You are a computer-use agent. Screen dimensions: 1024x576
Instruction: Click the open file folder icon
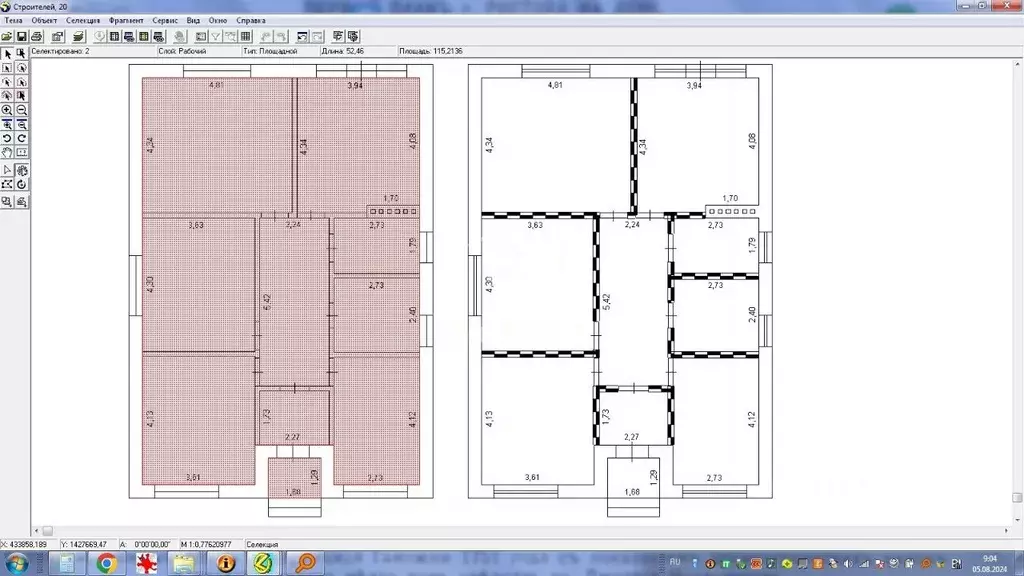7,37
